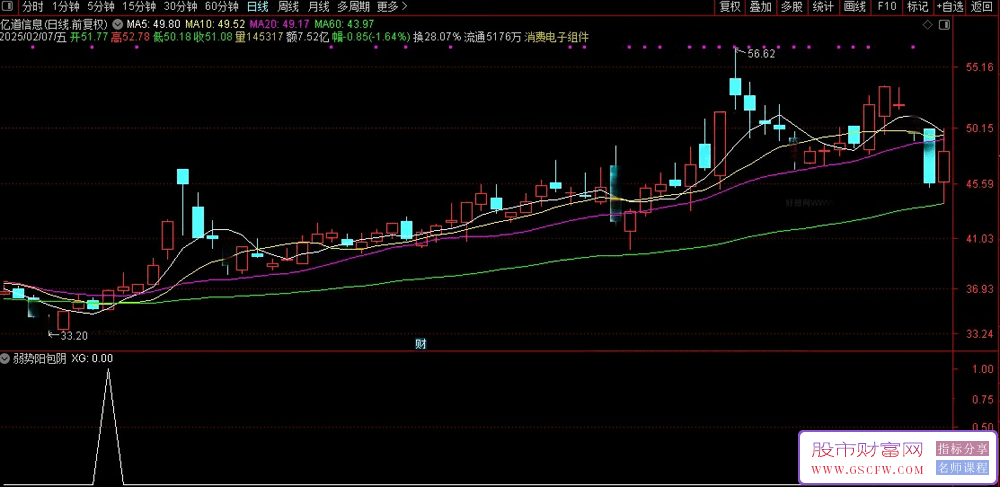Click the MA10: 49.52 value
1000x487 pixels.
click(x=216, y=24)
